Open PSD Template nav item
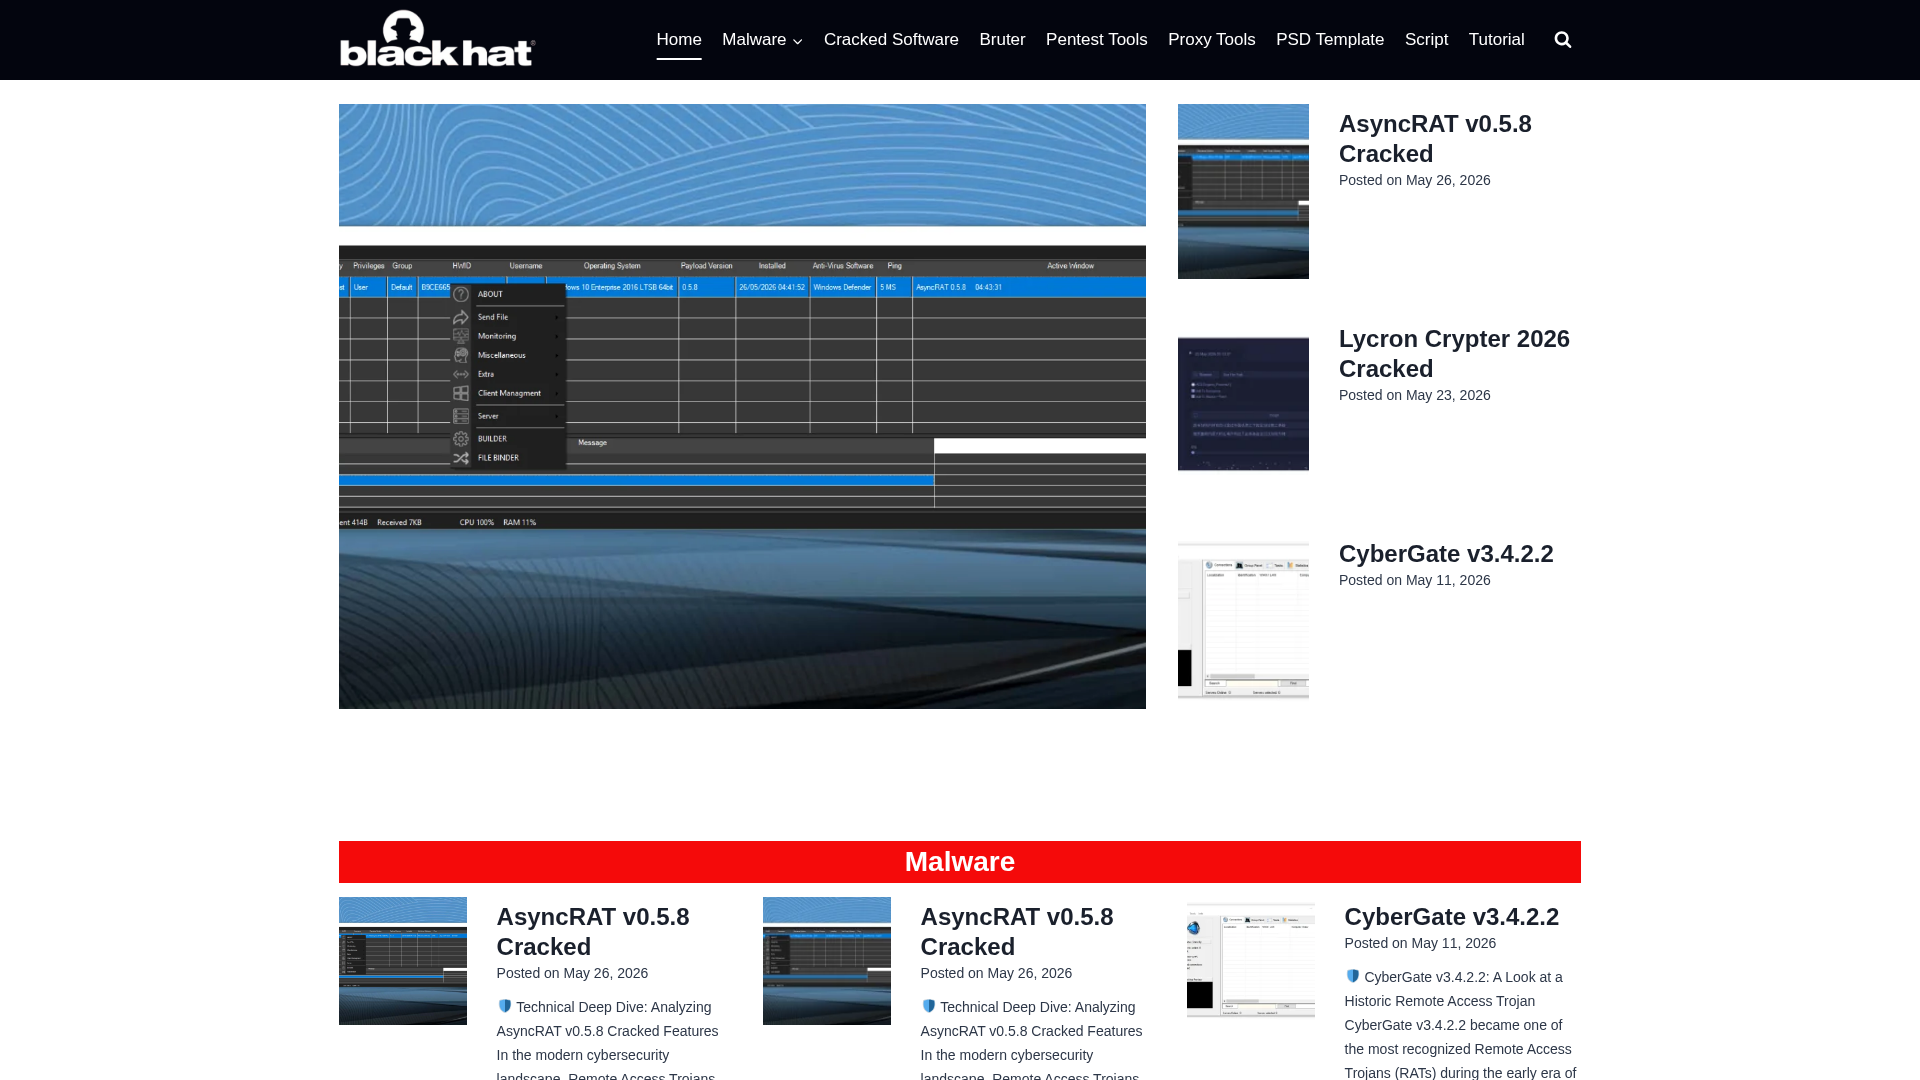 pos(1329,40)
